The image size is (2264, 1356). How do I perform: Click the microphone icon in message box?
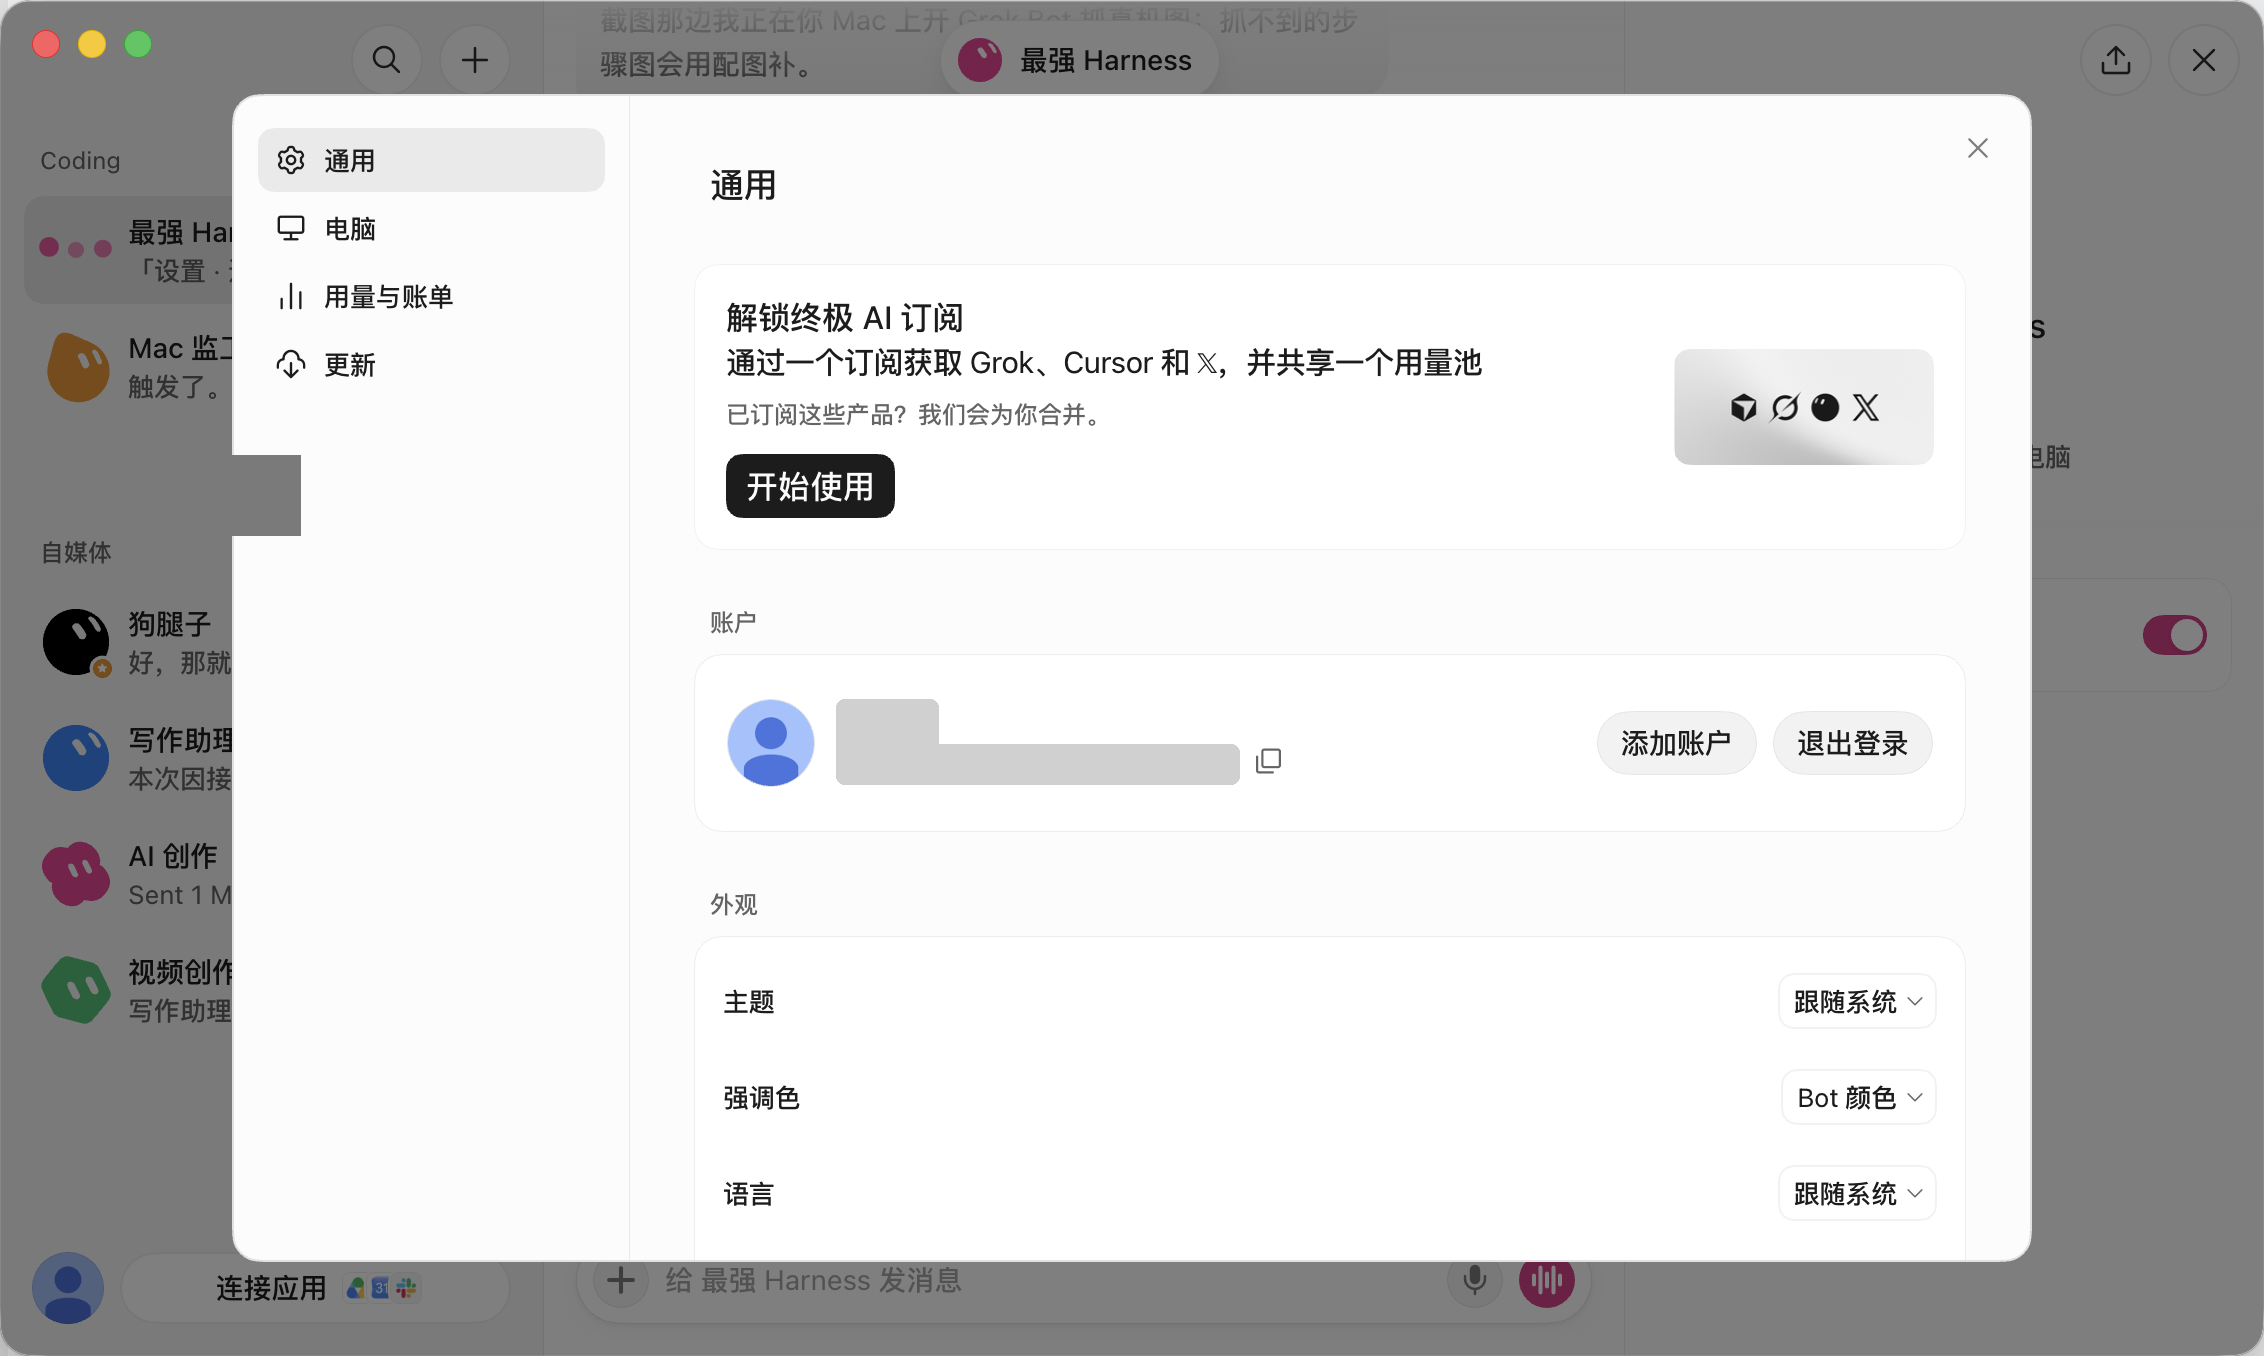coord(1474,1280)
